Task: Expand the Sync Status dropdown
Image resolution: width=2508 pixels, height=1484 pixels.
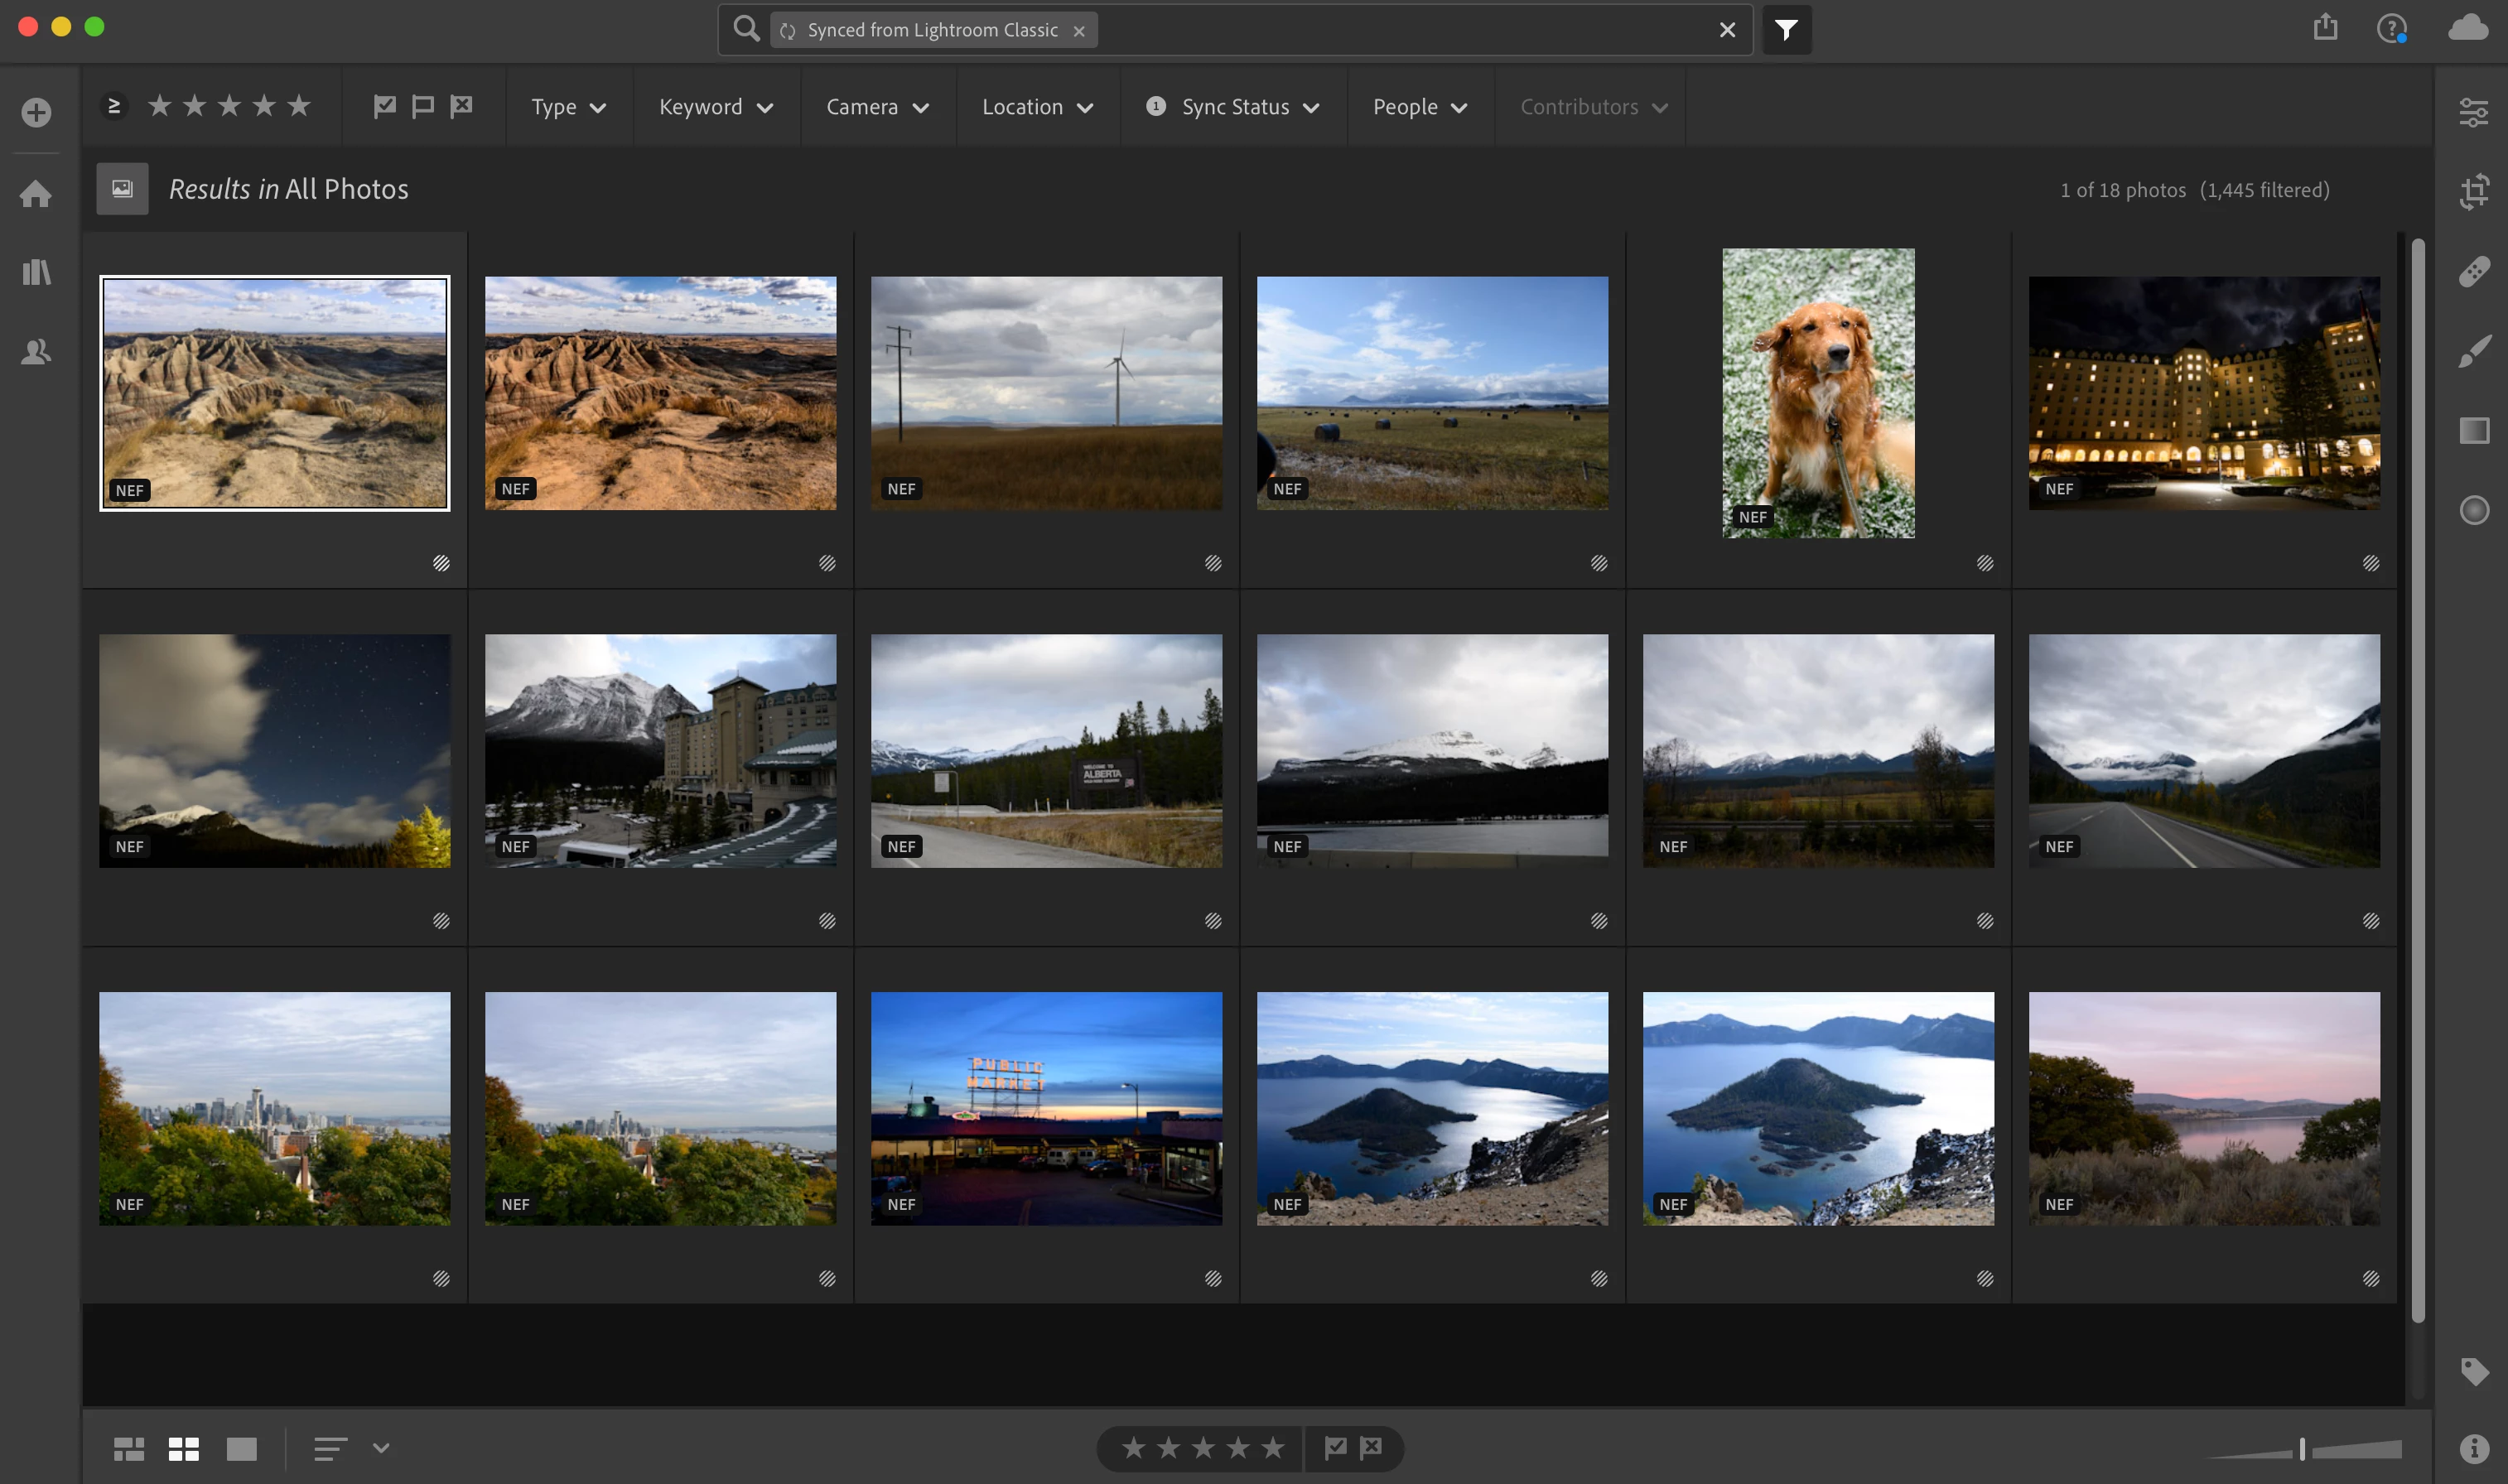Action: pos(1235,107)
